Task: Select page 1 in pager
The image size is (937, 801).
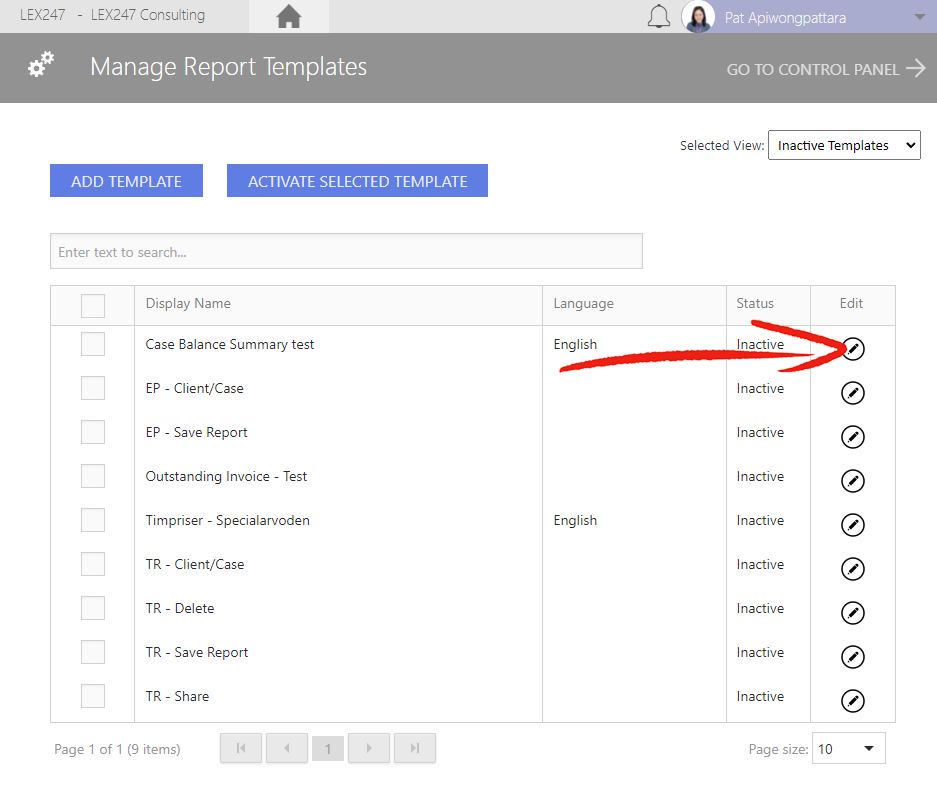Action: click(x=327, y=749)
